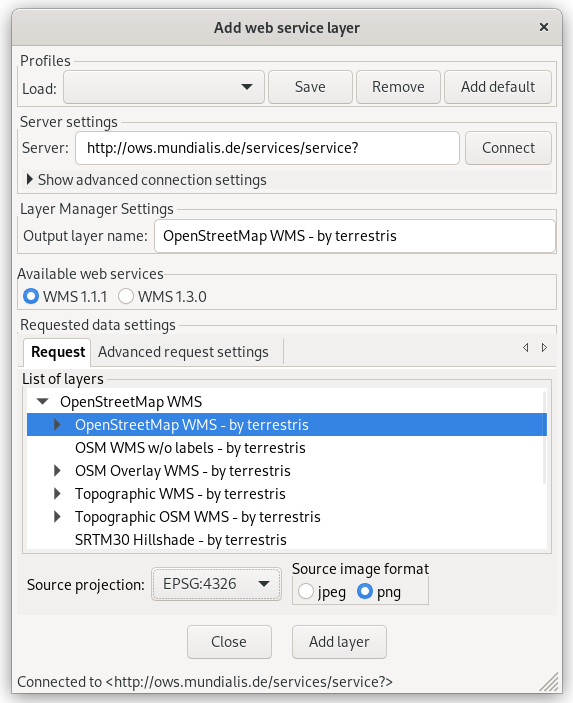The height and width of the screenshot is (703, 573).
Task: Click the tab scroll left arrow
Action: [x=525, y=347]
